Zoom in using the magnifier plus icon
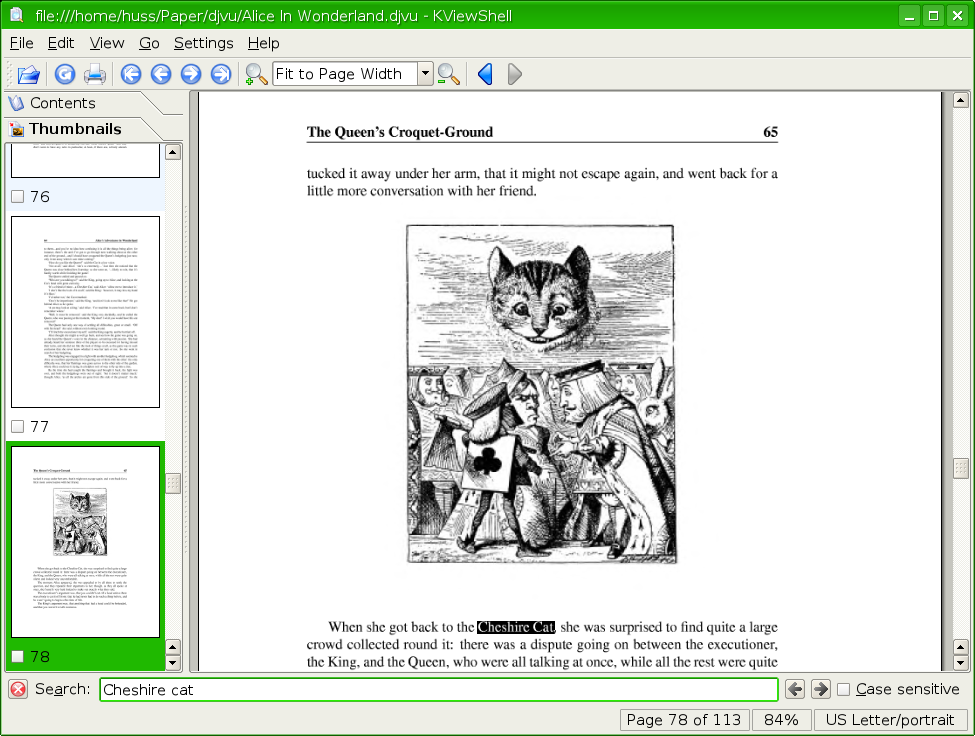The height and width of the screenshot is (736, 975). tap(256, 75)
